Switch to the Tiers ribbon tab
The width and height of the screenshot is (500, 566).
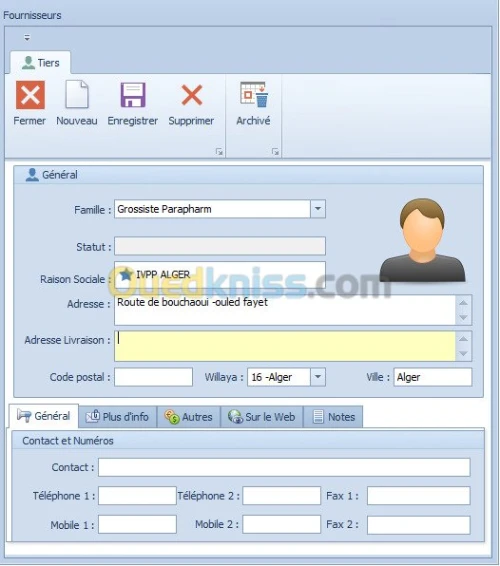tap(40, 63)
